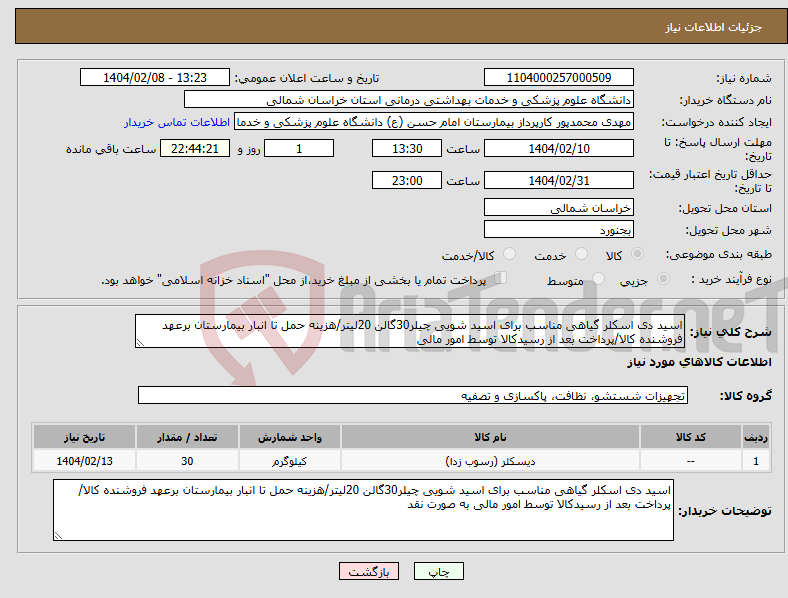Click the description textarea resize handle
The image size is (788, 598).
pyautogui.click(x=140, y=343)
